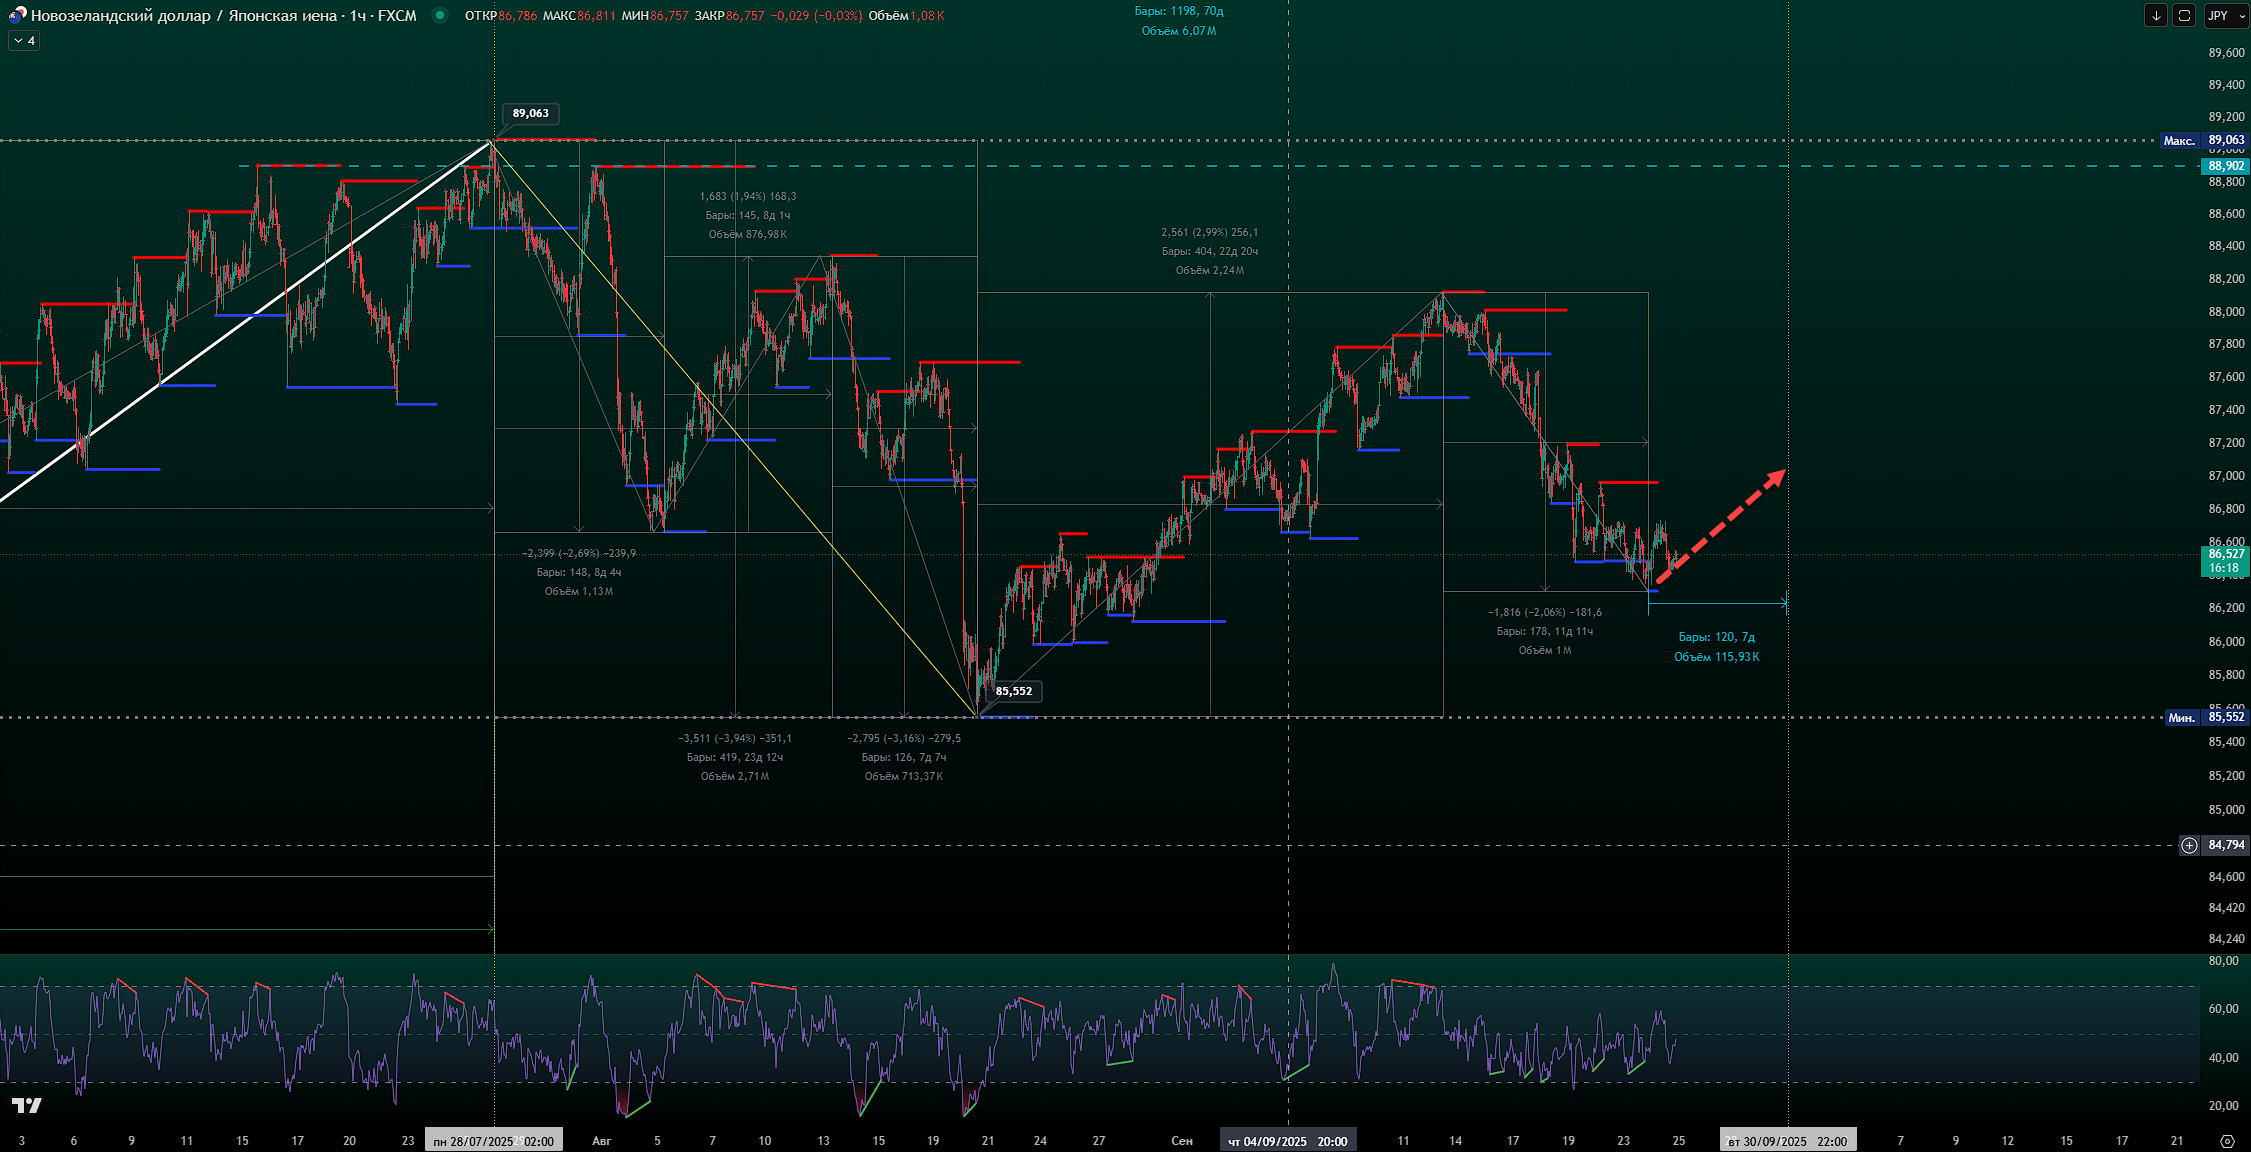Click the green market status dot

click(439, 15)
